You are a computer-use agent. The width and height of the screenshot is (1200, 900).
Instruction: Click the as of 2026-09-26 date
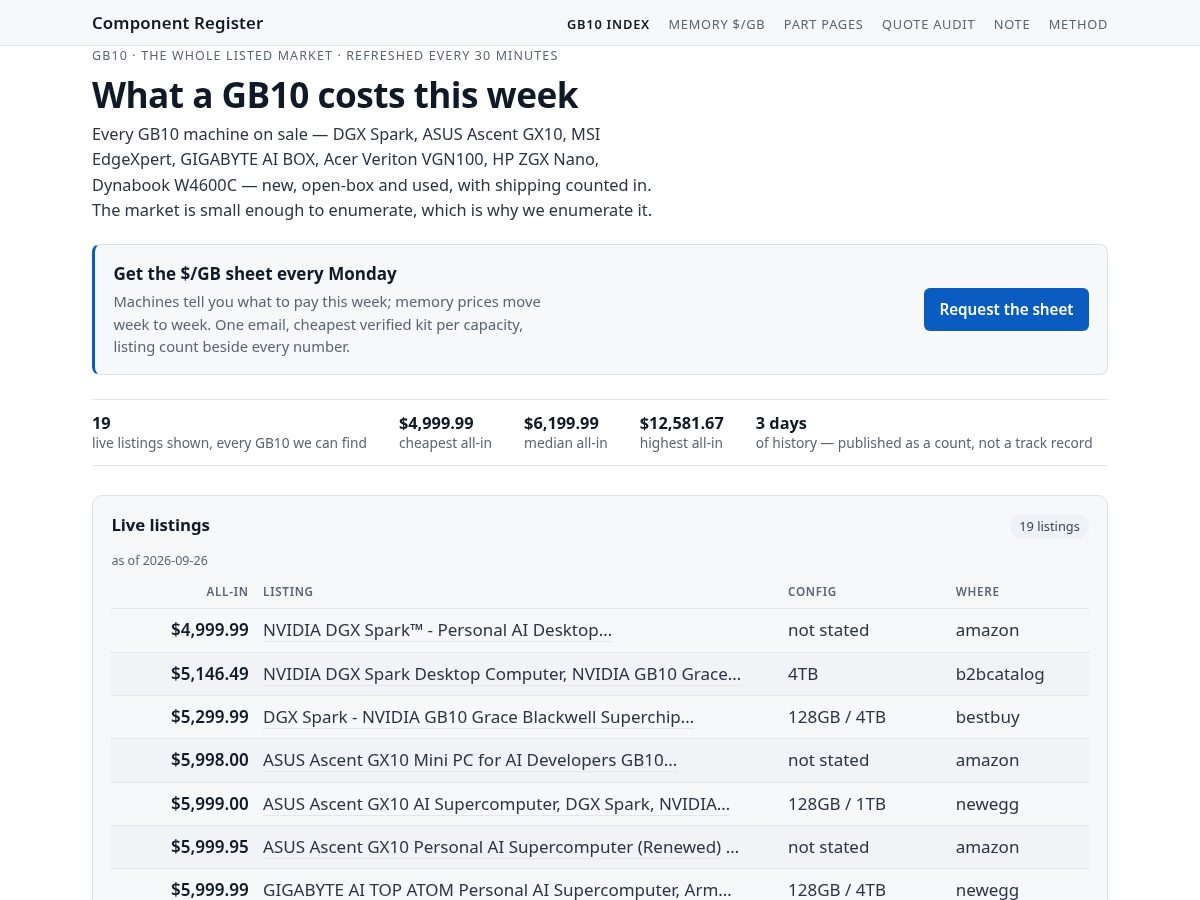(160, 560)
